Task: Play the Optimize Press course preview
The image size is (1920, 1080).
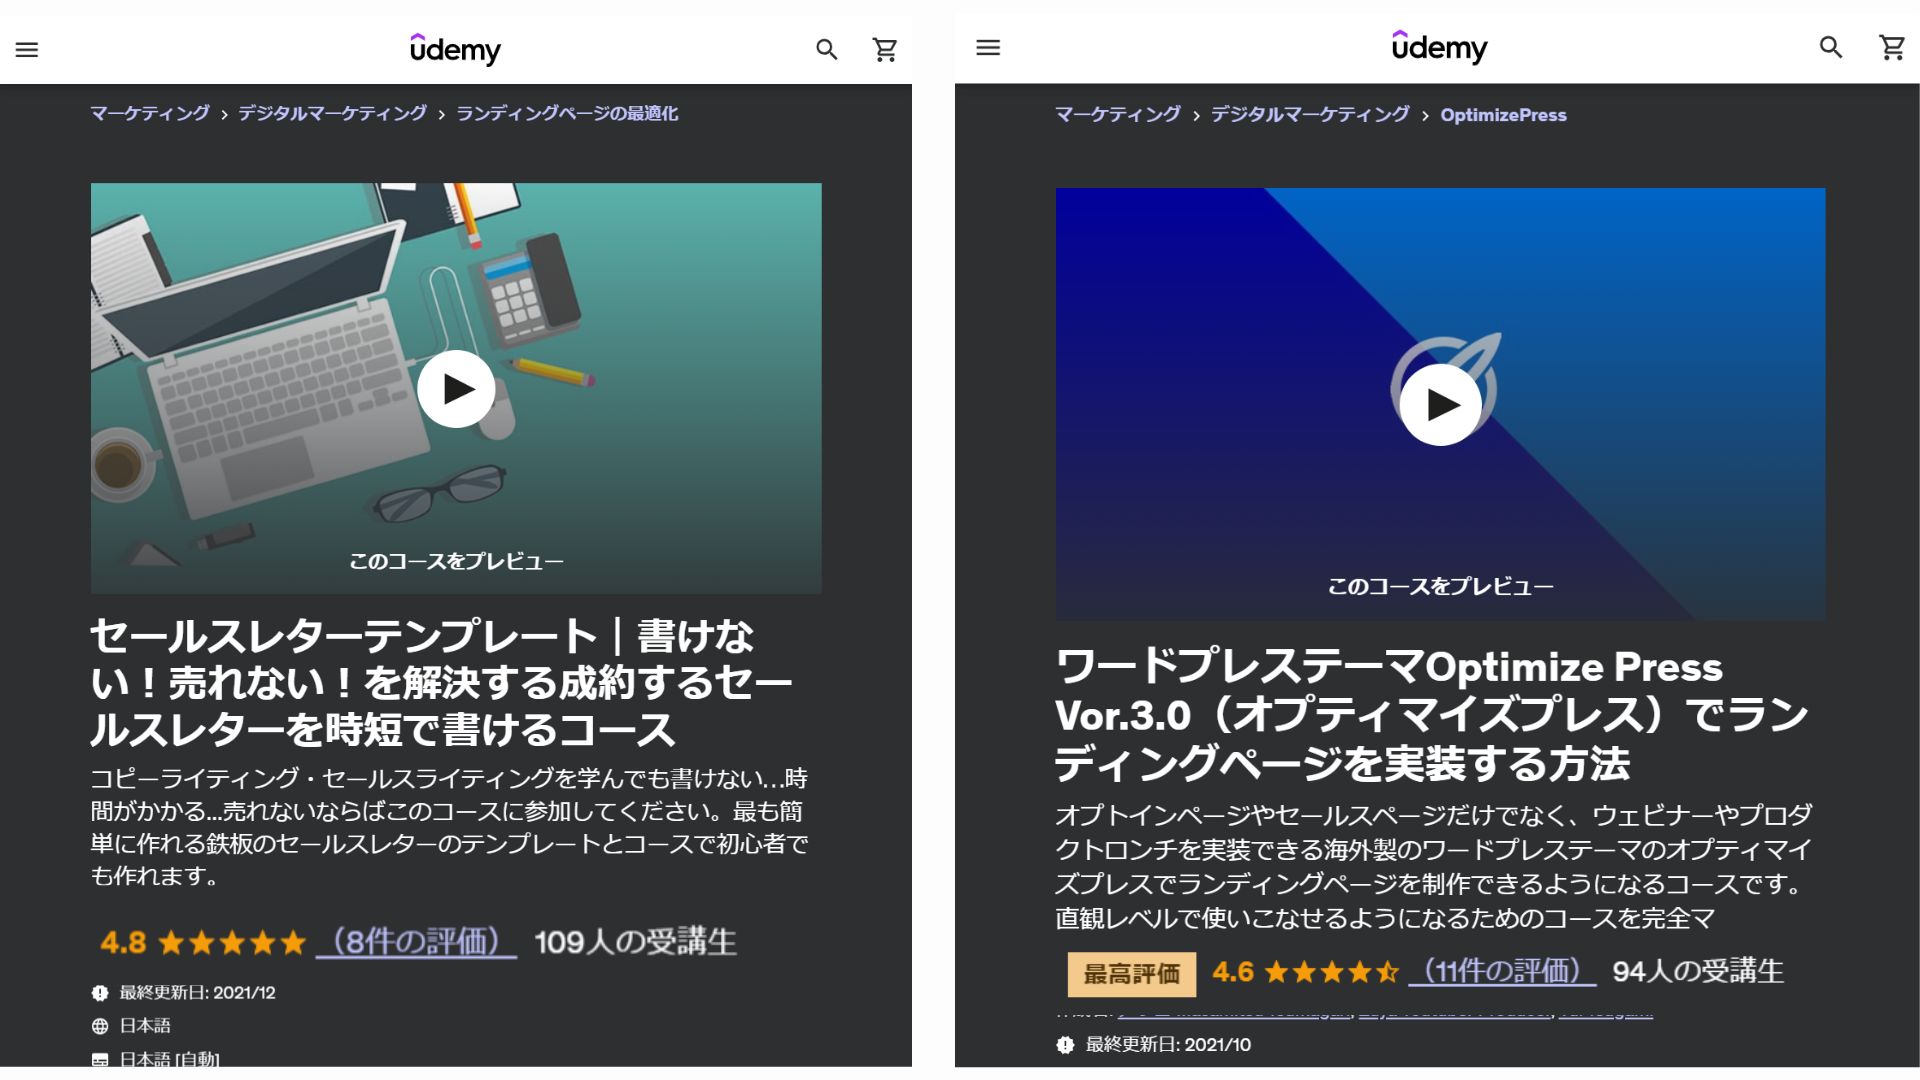Action: click(x=1440, y=404)
